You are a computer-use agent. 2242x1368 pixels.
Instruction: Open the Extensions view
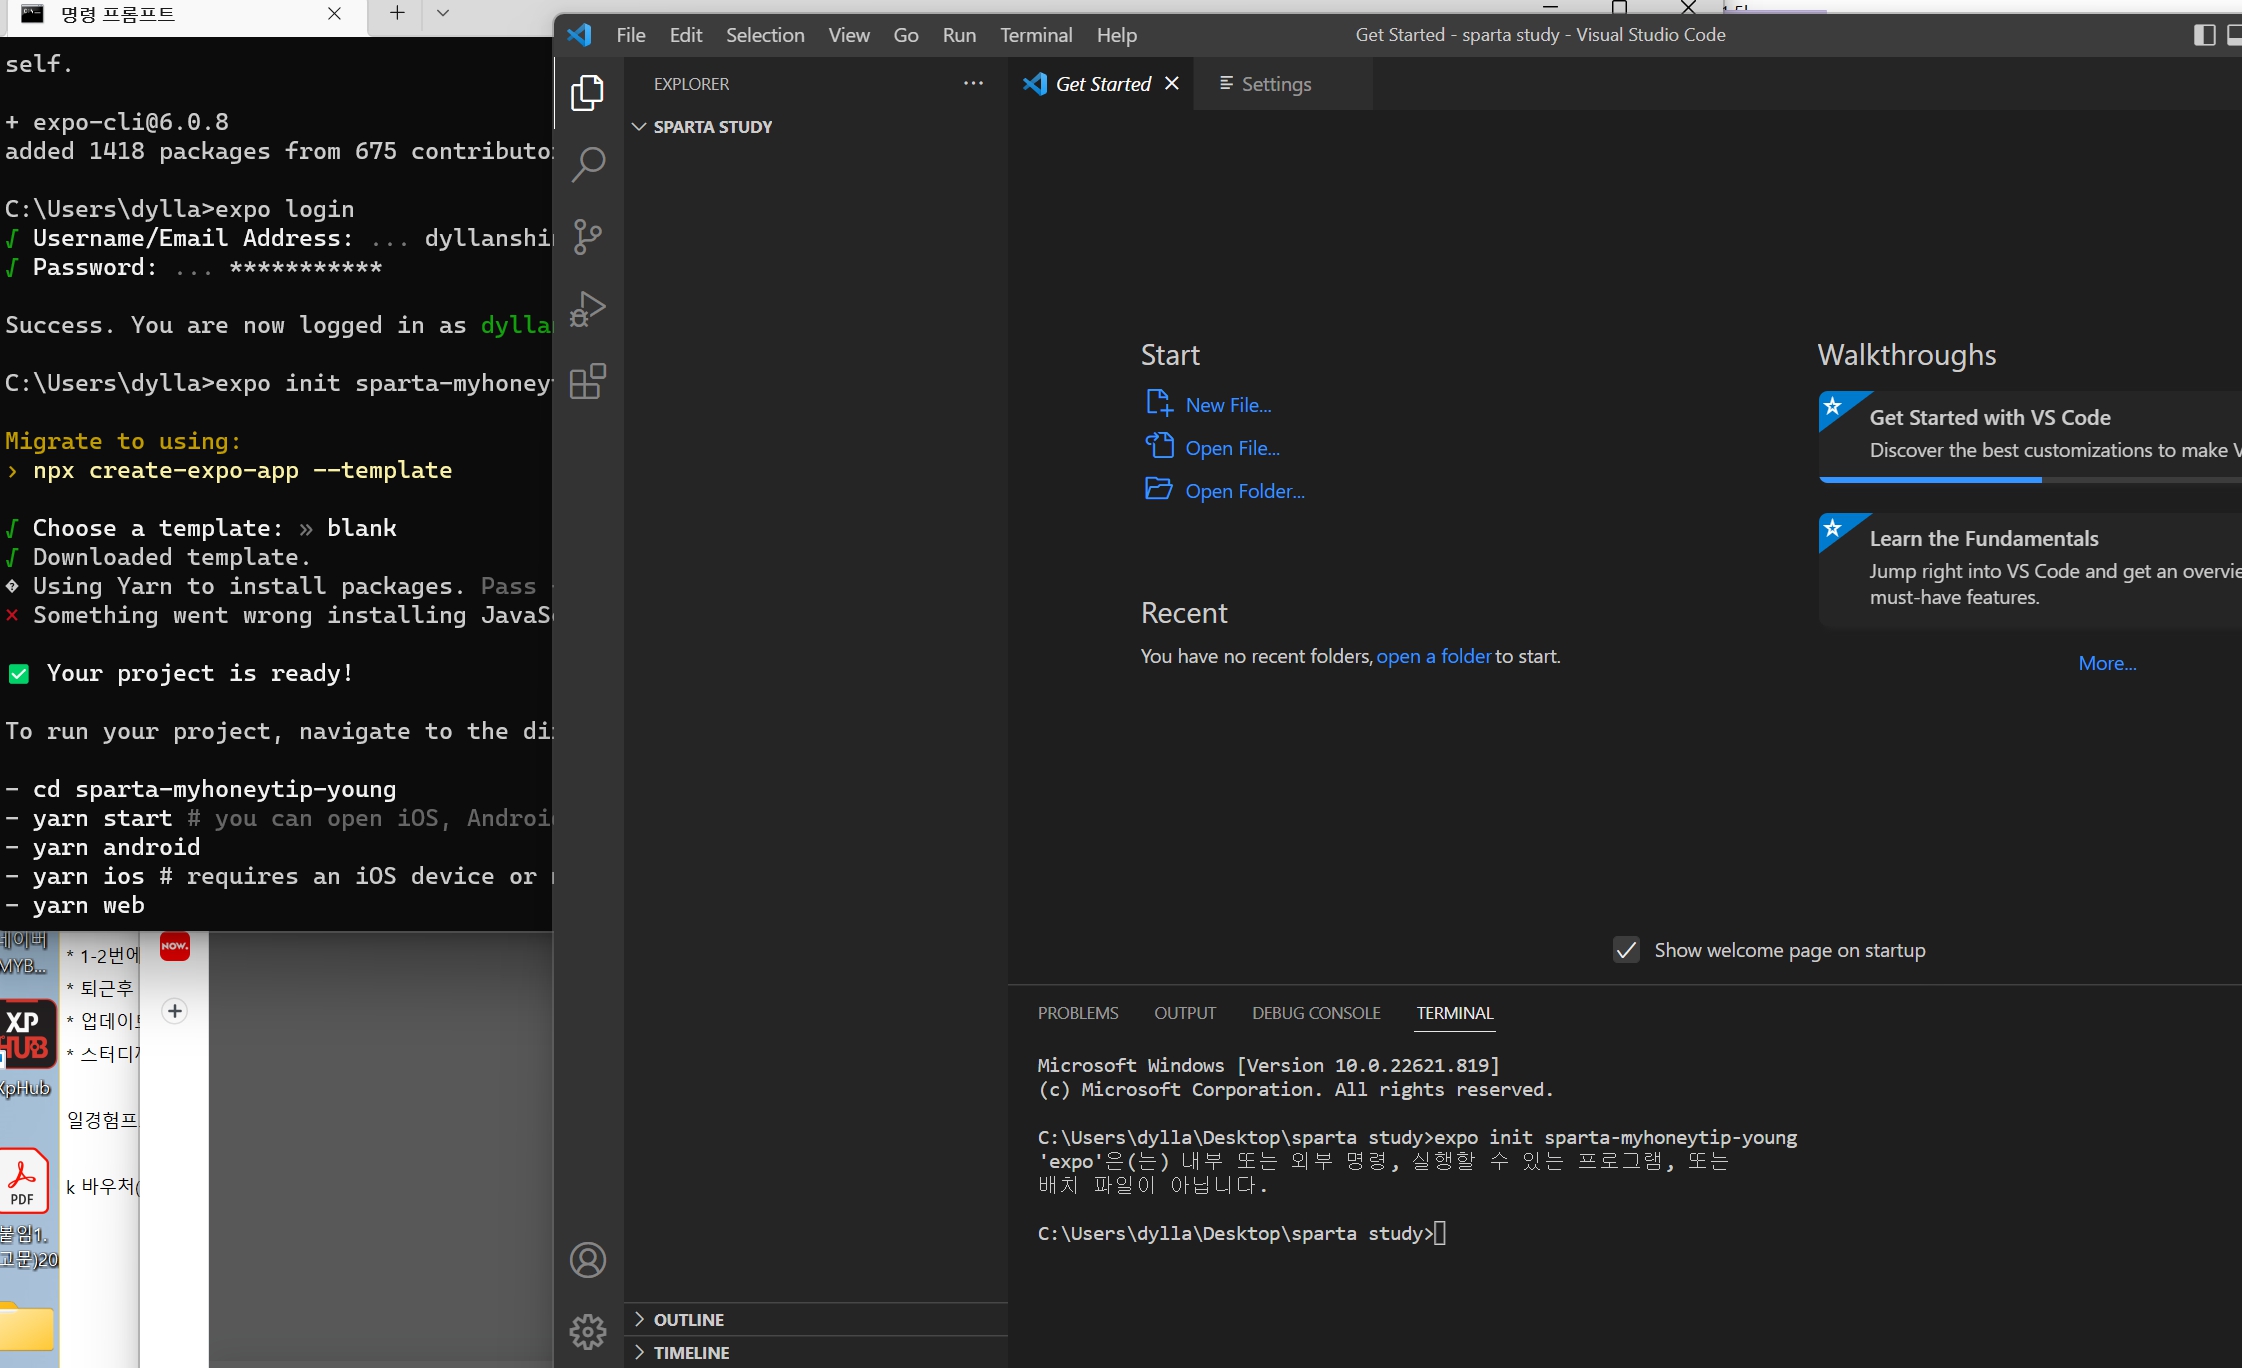click(588, 381)
